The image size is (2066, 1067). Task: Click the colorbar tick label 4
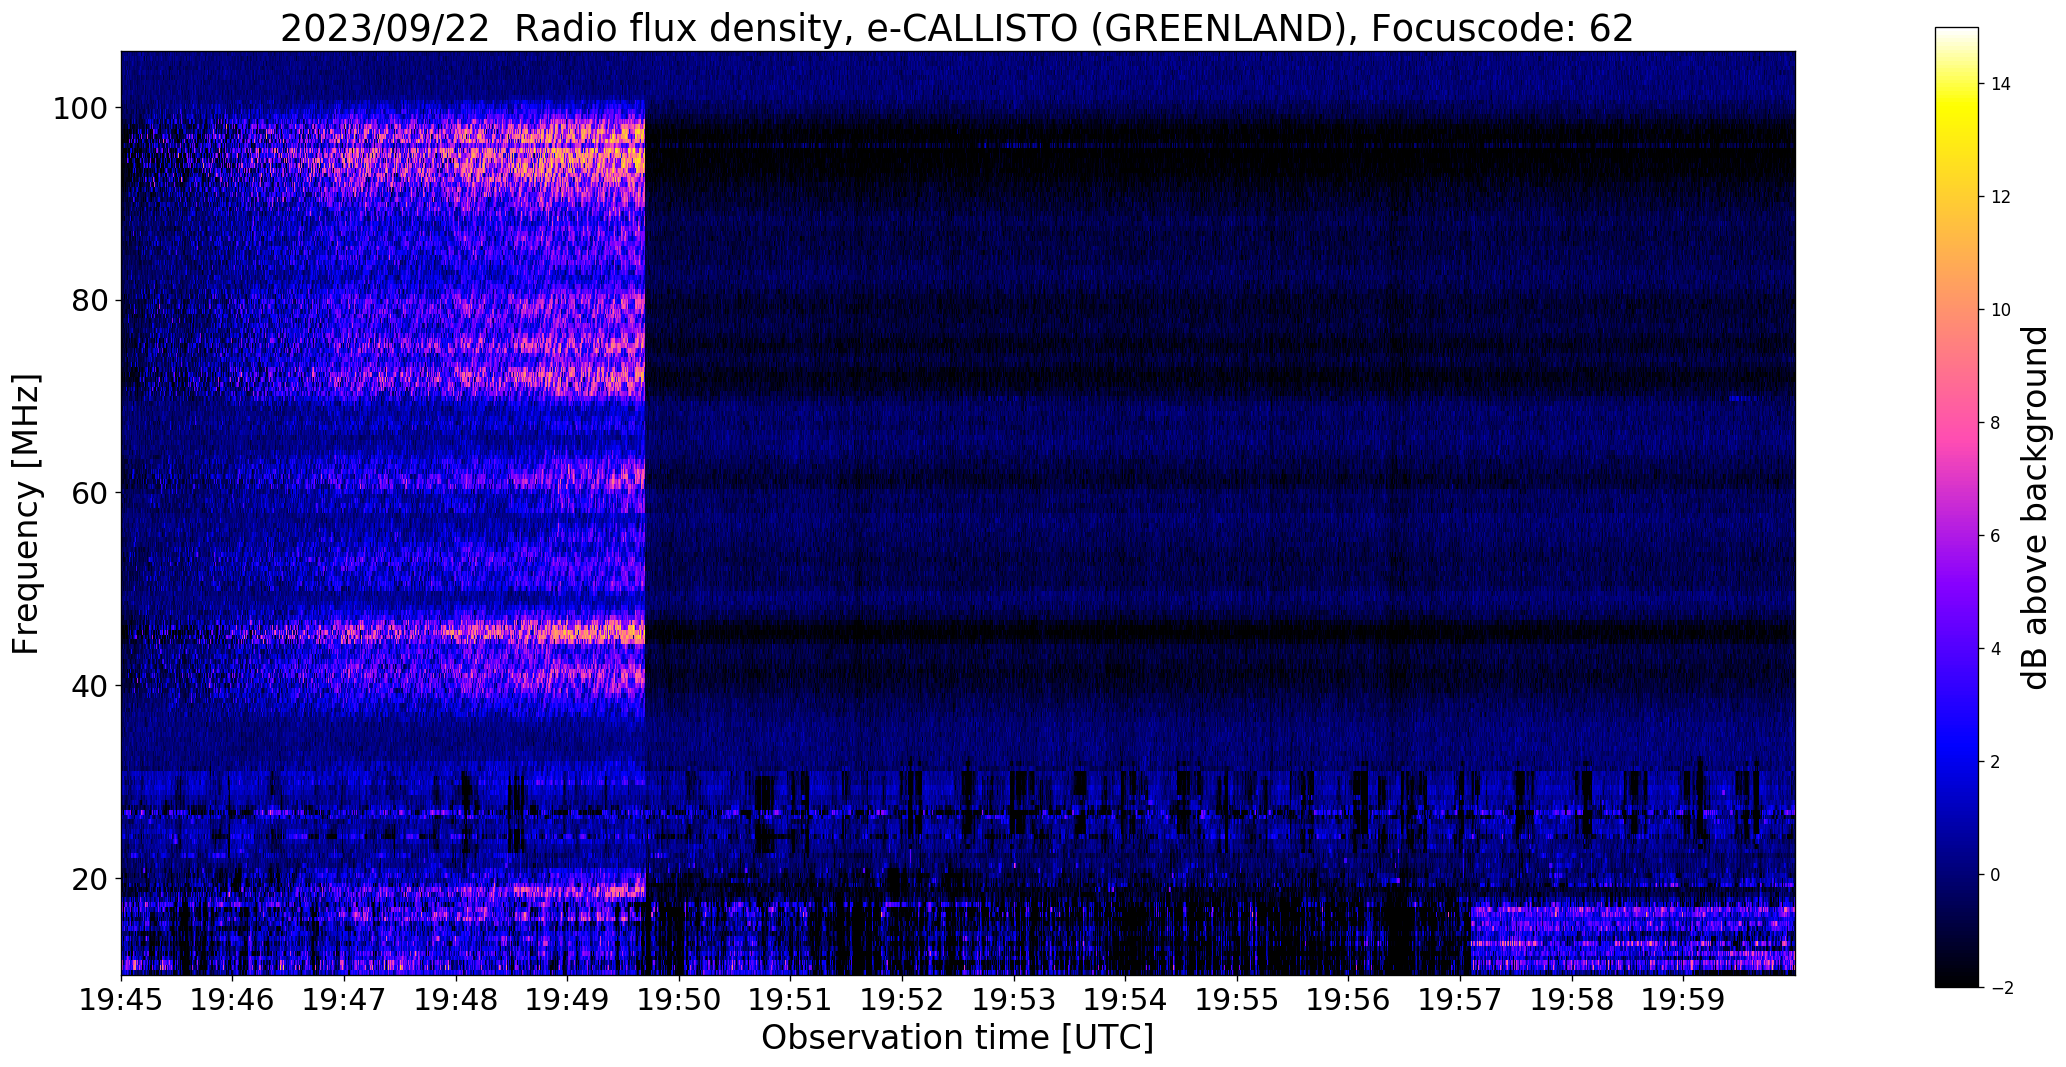pyautogui.click(x=1995, y=649)
